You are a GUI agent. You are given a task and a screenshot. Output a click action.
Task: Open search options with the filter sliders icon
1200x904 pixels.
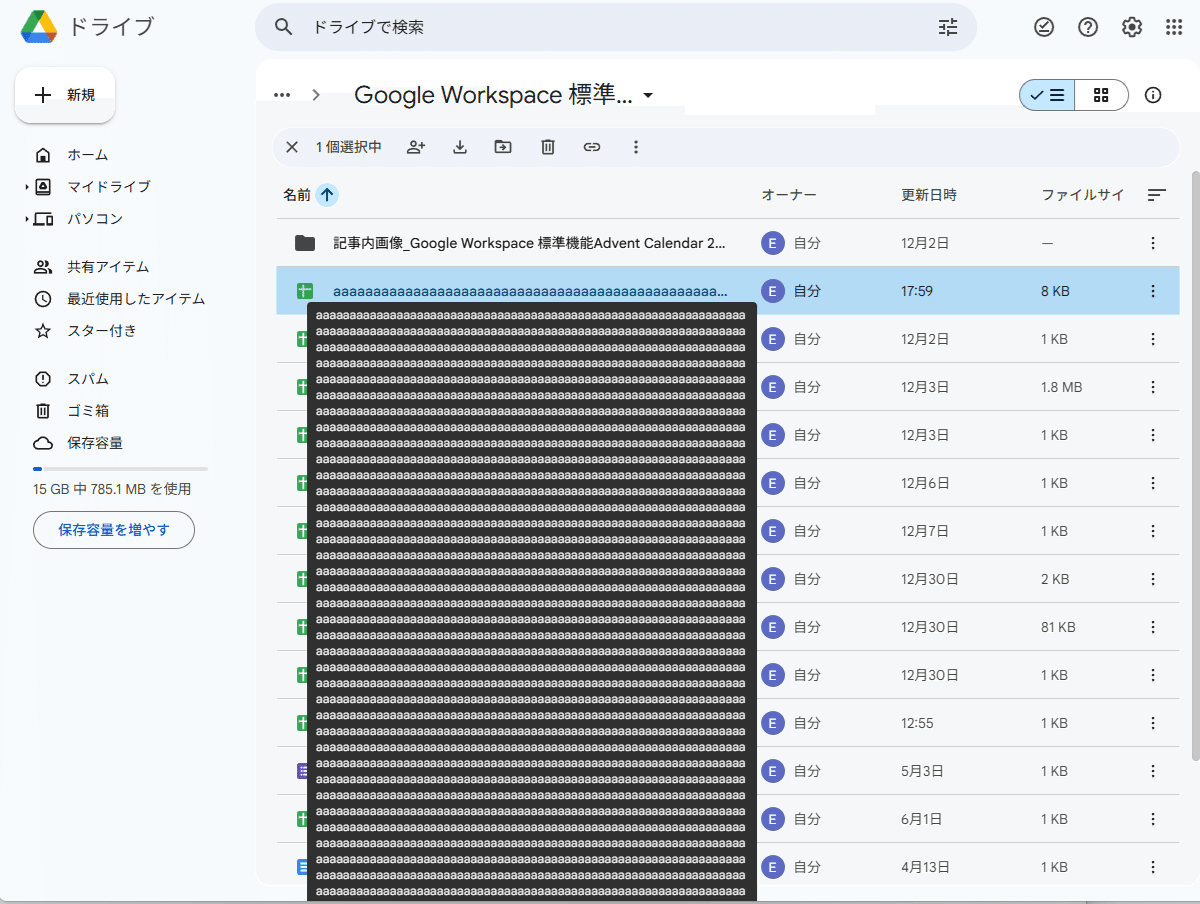pos(948,27)
